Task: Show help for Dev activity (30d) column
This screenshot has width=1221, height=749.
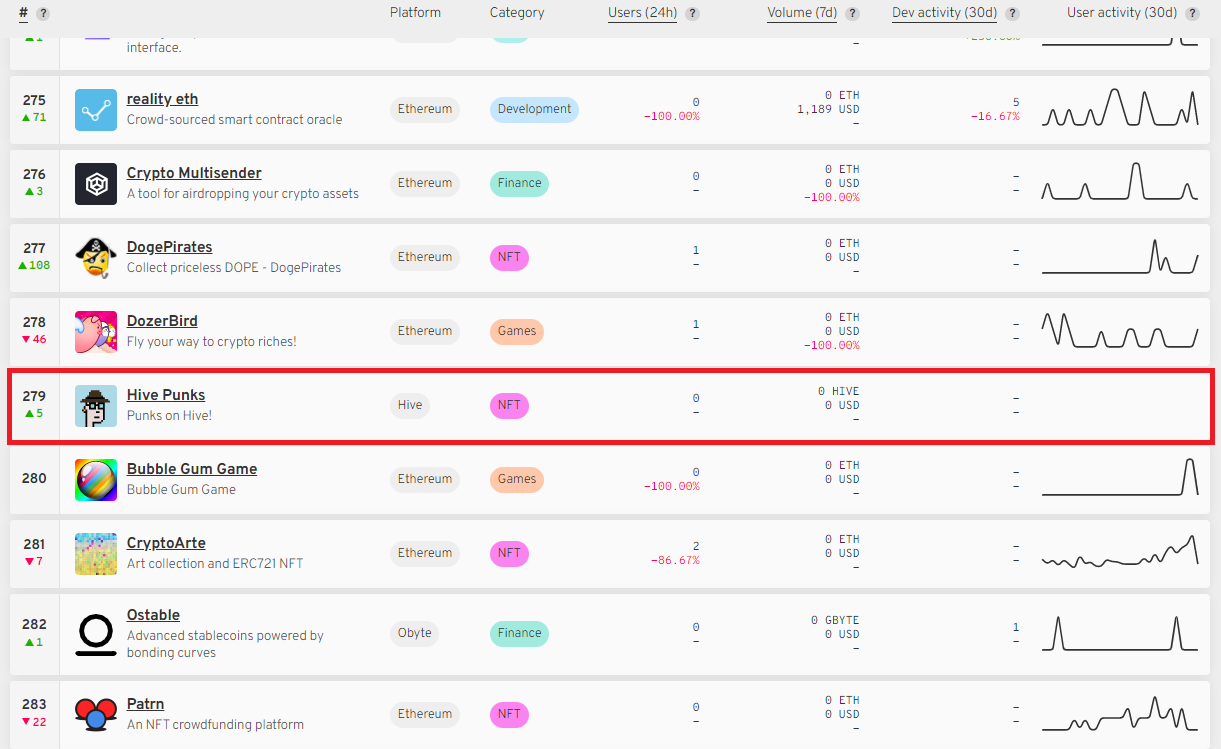Action: click(x=1012, y=14)
